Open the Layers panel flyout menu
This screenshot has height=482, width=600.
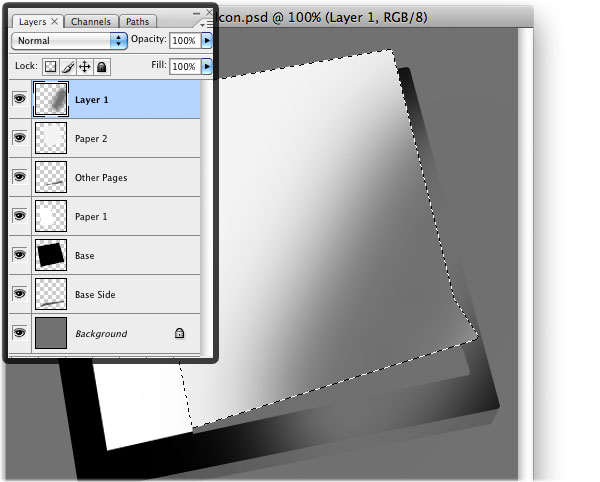207,25
